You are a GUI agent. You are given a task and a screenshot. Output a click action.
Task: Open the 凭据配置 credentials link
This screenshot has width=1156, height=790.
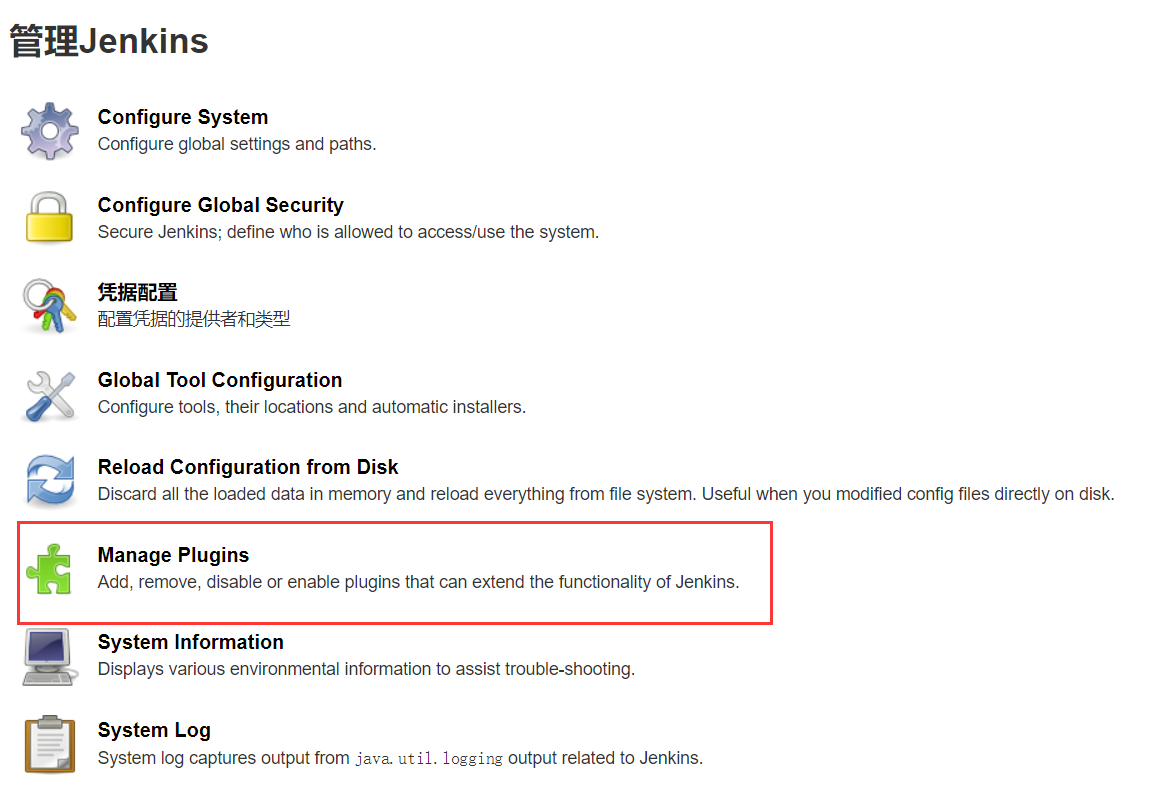click(x=137, y=293)
